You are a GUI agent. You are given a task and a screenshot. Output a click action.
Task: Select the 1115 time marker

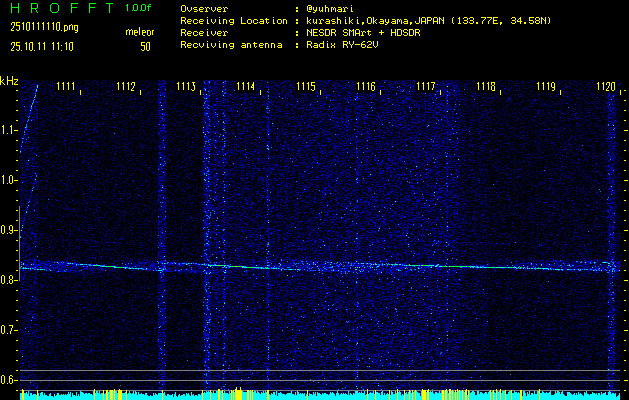point(306,87)
